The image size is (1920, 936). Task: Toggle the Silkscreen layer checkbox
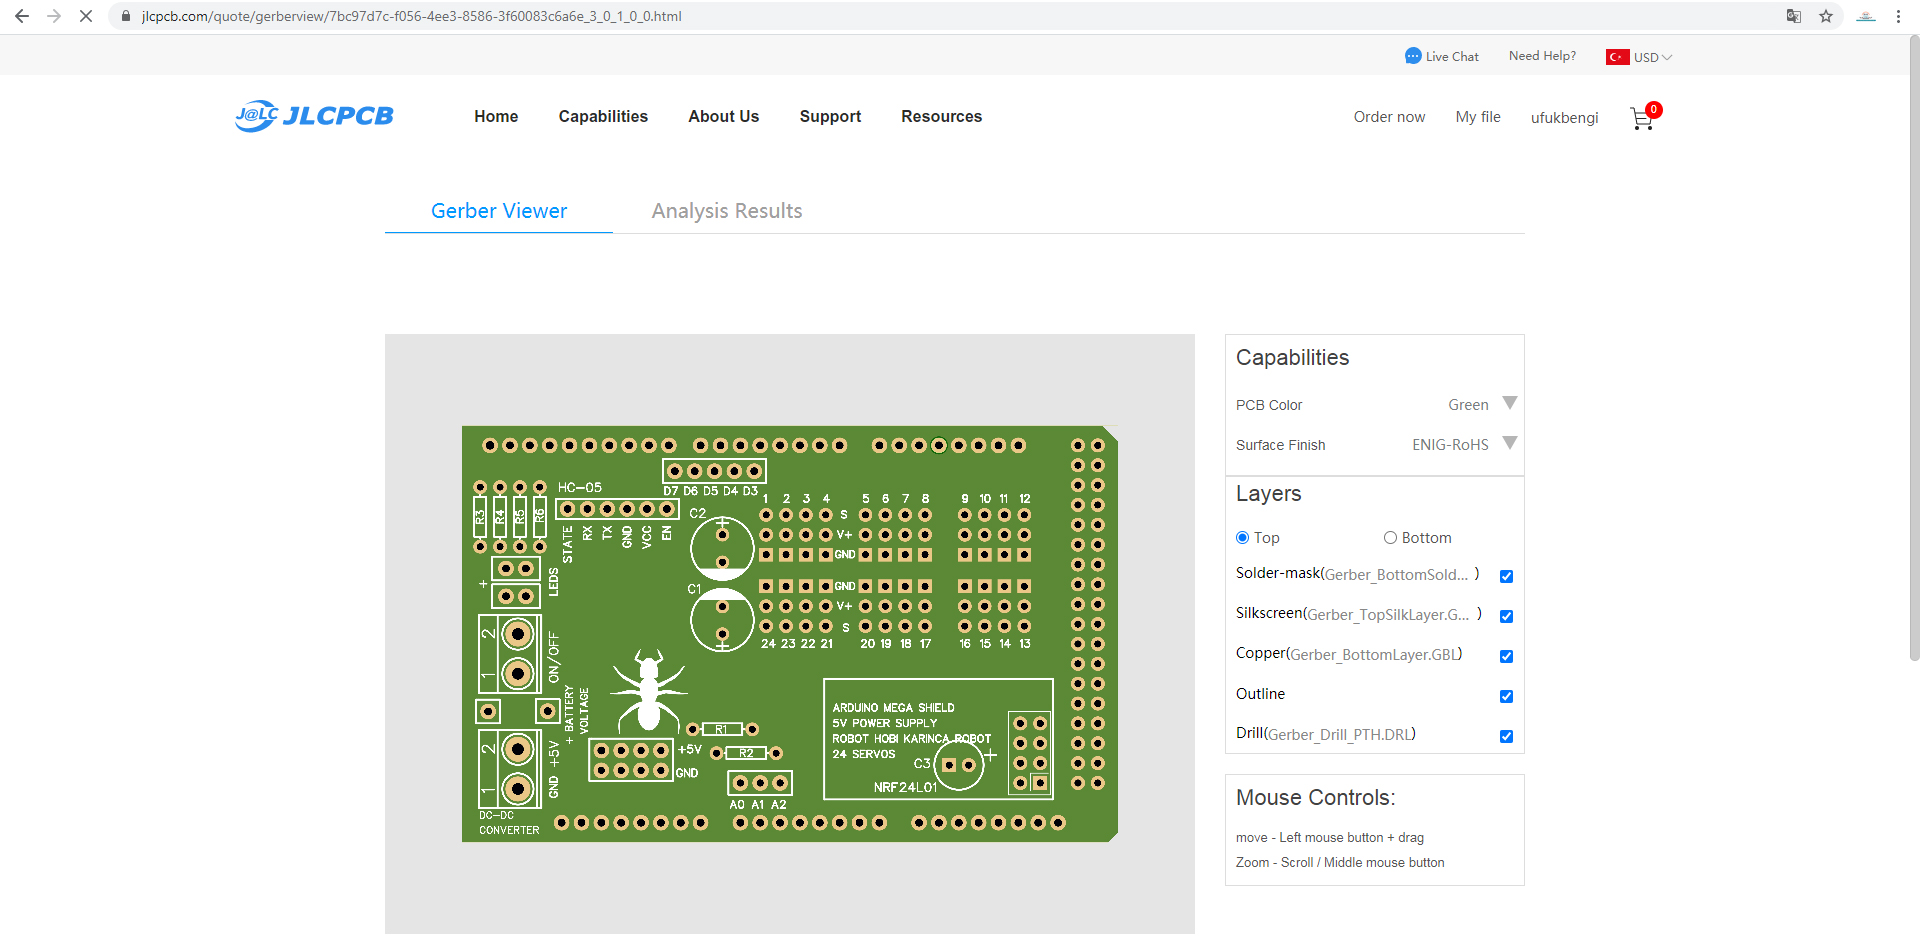pos(1506,616)
